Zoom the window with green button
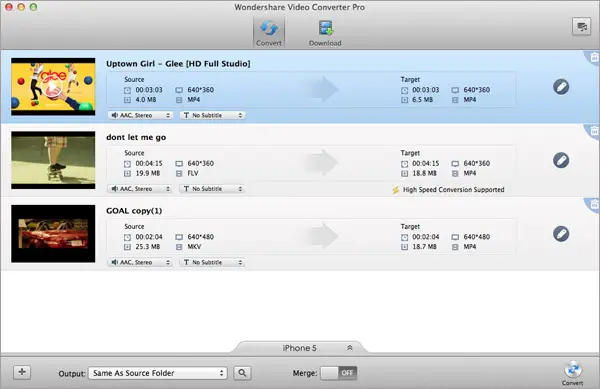600x389 pixels. coord(33,7)
